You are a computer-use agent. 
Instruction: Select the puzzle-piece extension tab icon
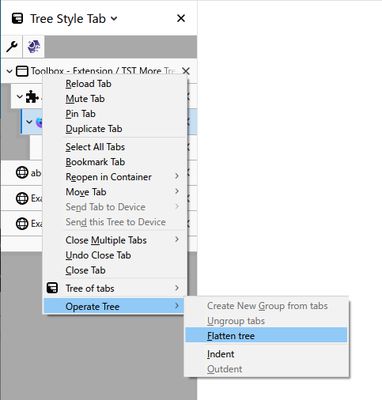[x=32, y=97]
